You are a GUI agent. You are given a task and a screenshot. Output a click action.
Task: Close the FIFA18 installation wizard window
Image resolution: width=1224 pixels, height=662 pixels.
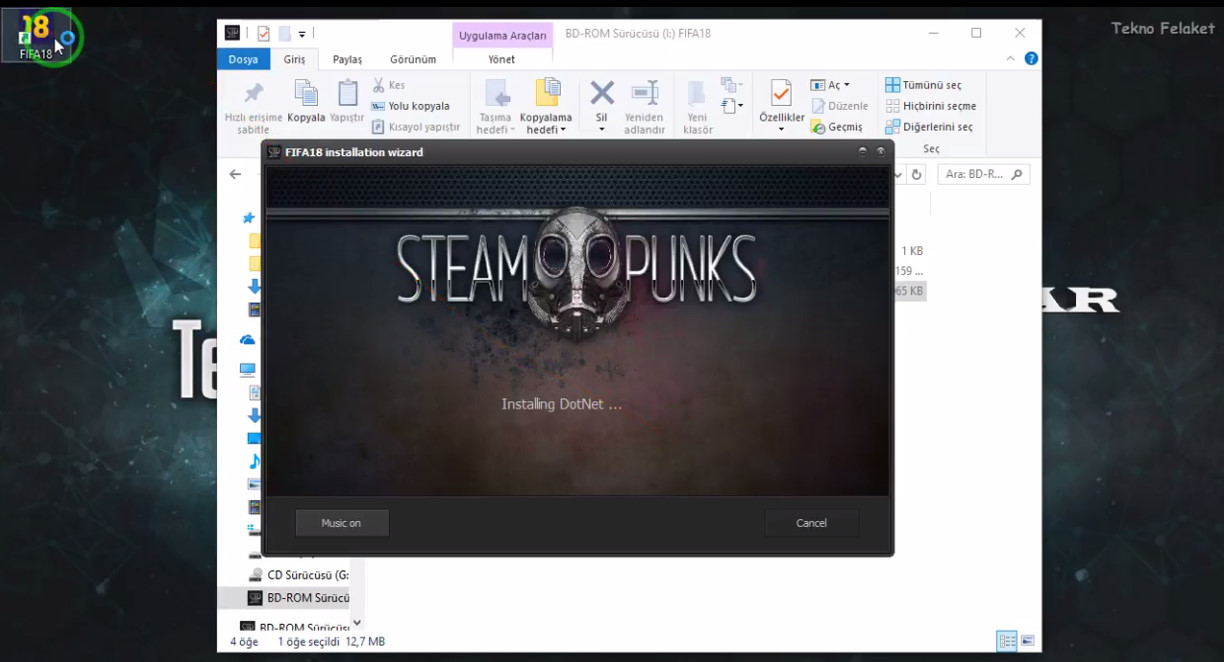point(881,152)
